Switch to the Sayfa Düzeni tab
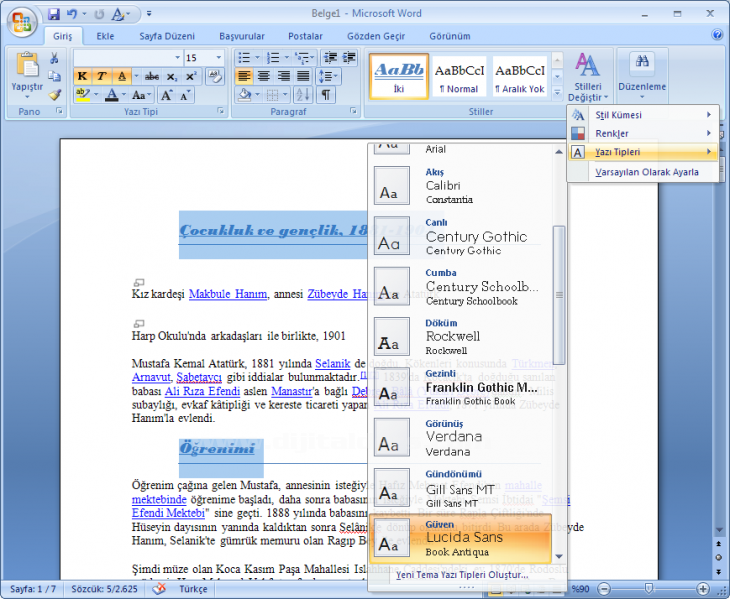 [165, 36]
